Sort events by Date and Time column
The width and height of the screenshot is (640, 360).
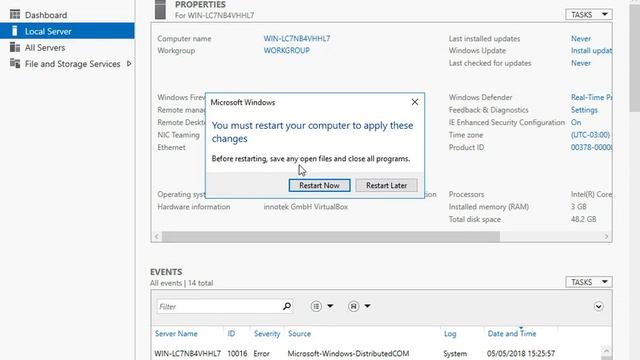(512, 333)
